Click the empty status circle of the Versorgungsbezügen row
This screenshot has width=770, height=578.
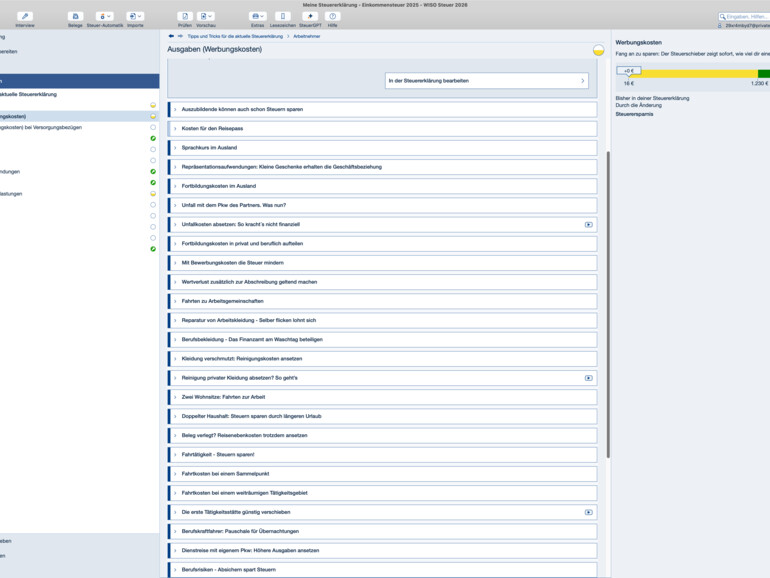coord(153,127)
